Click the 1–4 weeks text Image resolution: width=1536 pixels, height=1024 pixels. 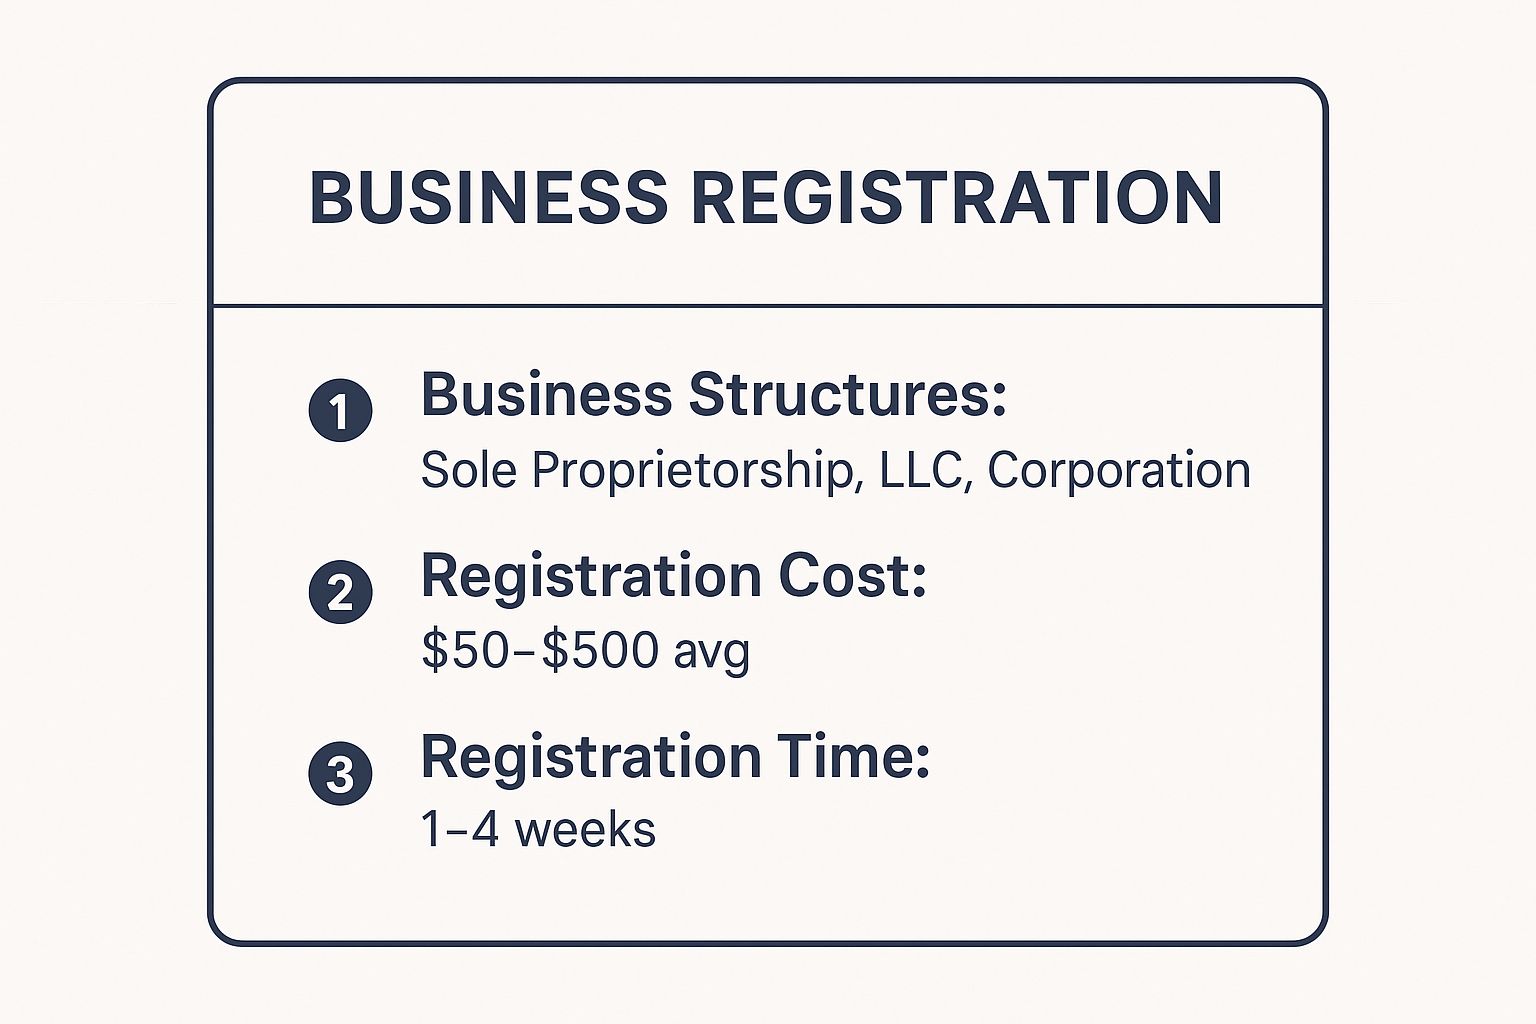[538, 830]
